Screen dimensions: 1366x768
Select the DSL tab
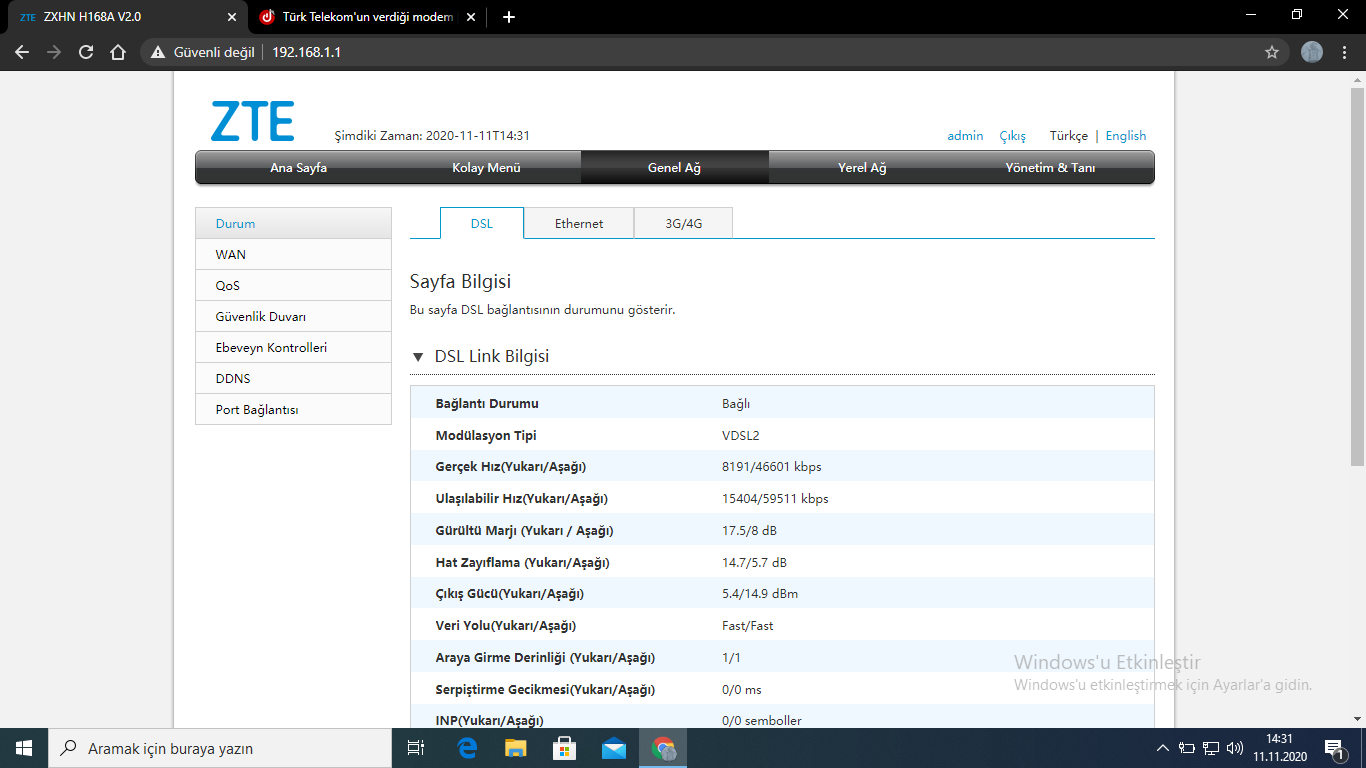[x=482, y=224]
